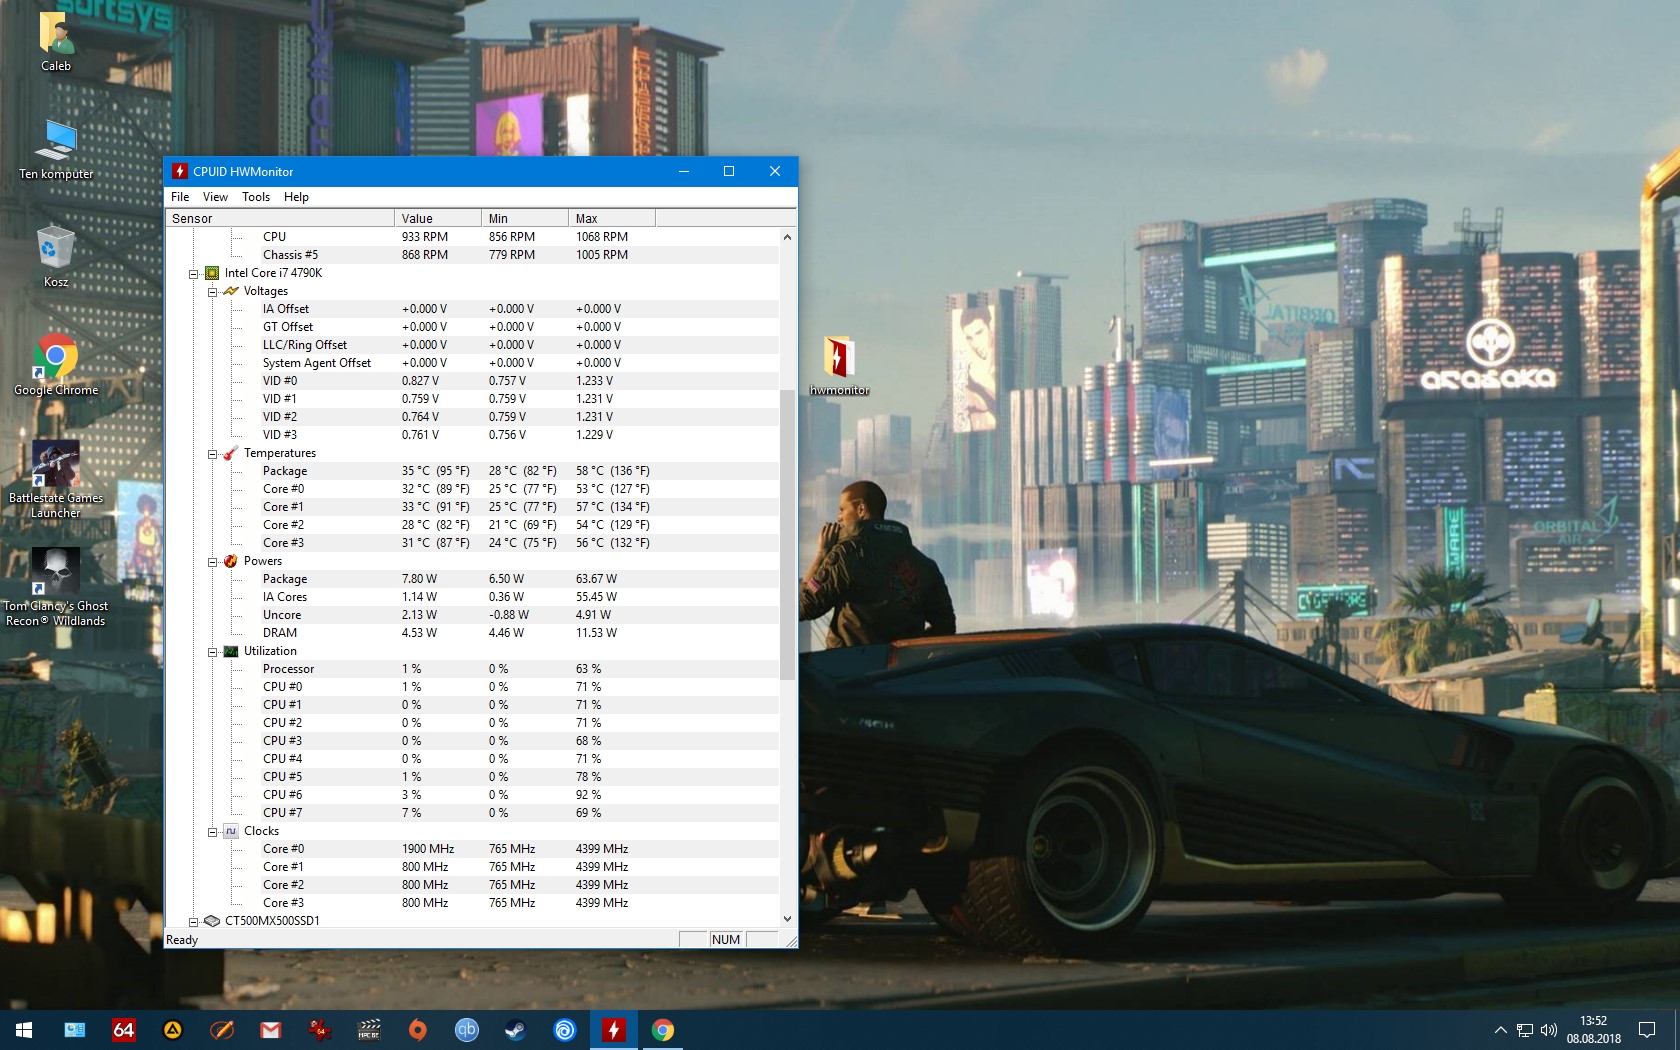Click the Uplay taskbar icon
The width and height of the screenshot is (1680, 1050).
564,1030
